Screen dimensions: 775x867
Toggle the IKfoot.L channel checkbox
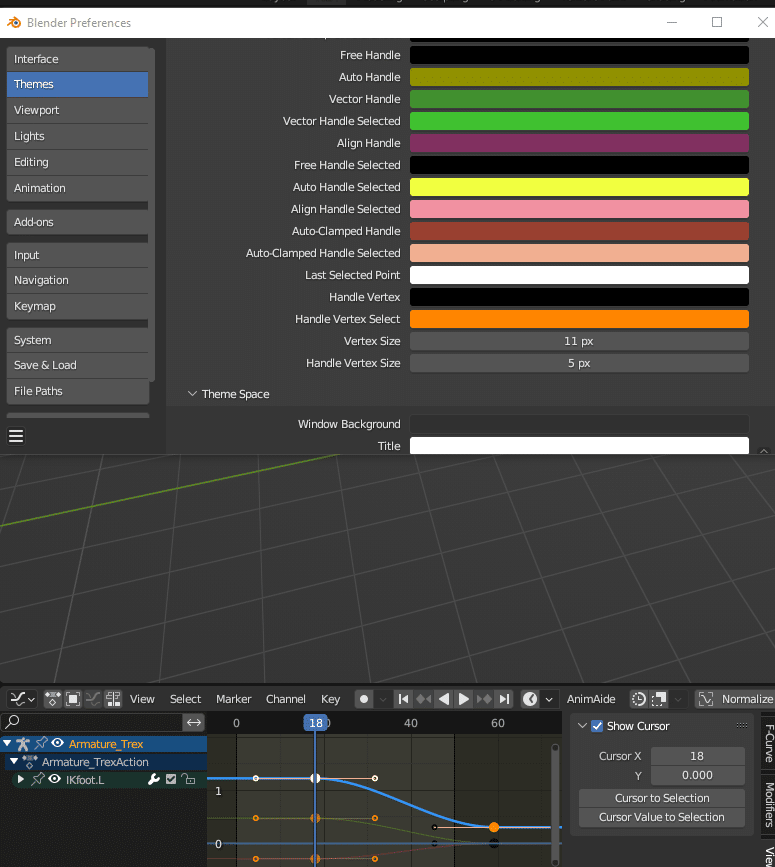(171, 779)
